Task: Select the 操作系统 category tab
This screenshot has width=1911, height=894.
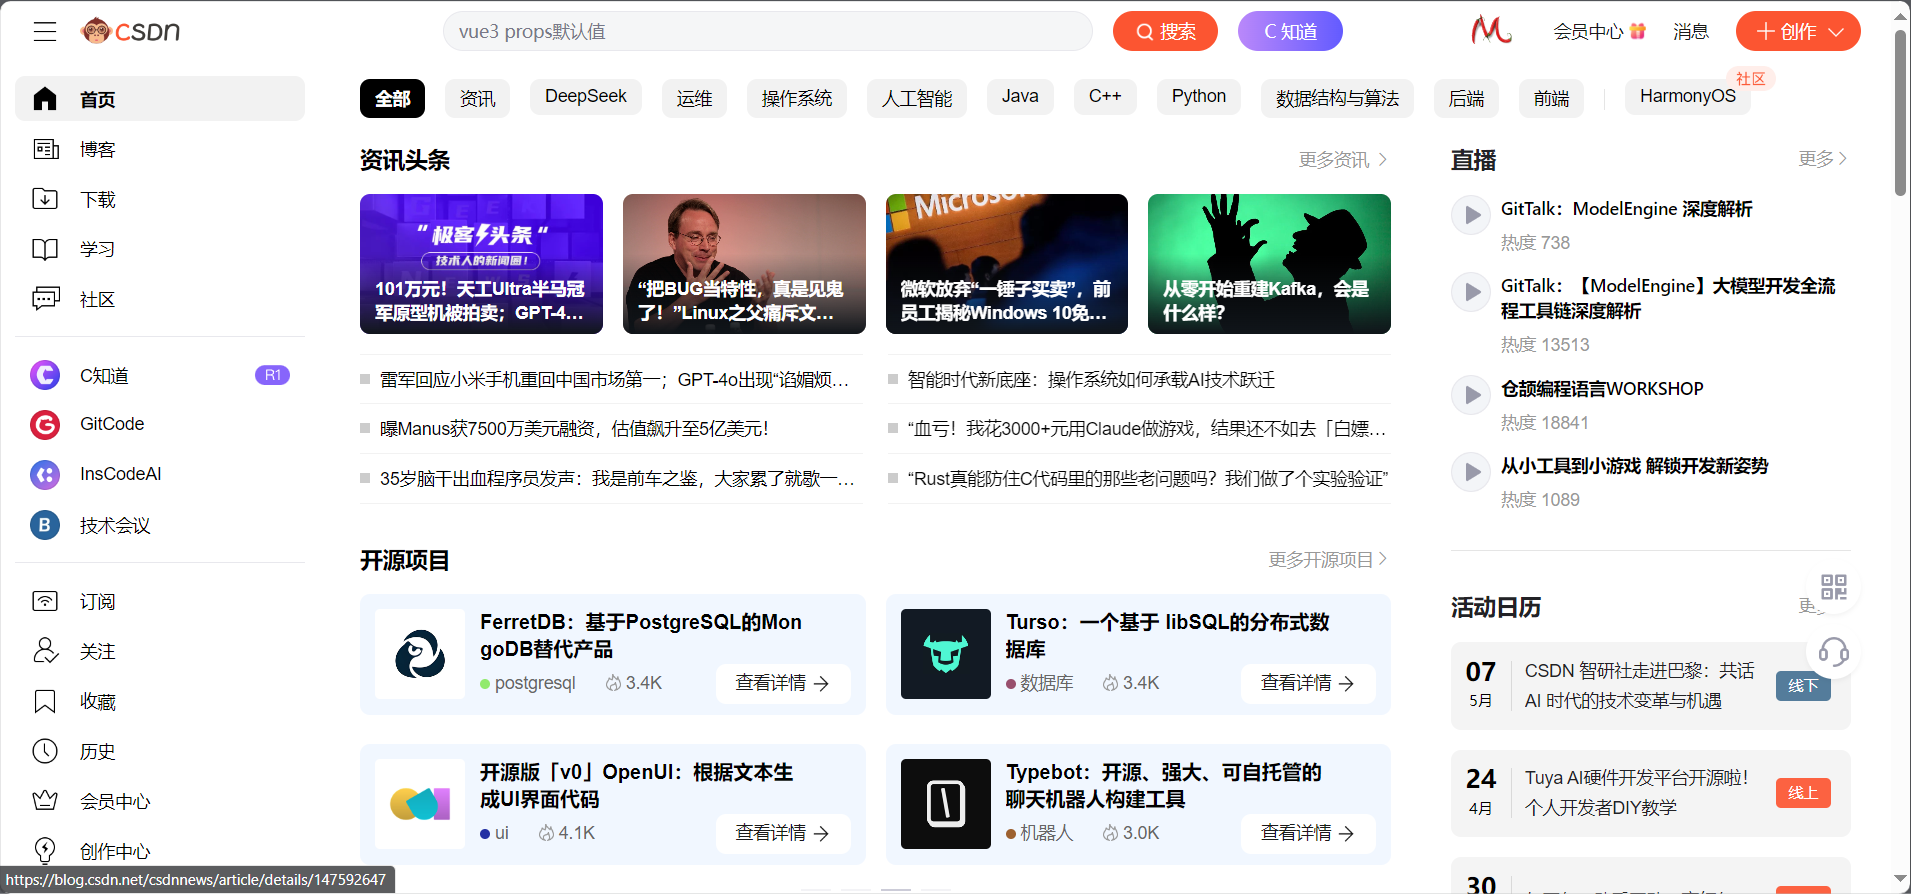Action: pyautogui.click(x=797, y=98)
